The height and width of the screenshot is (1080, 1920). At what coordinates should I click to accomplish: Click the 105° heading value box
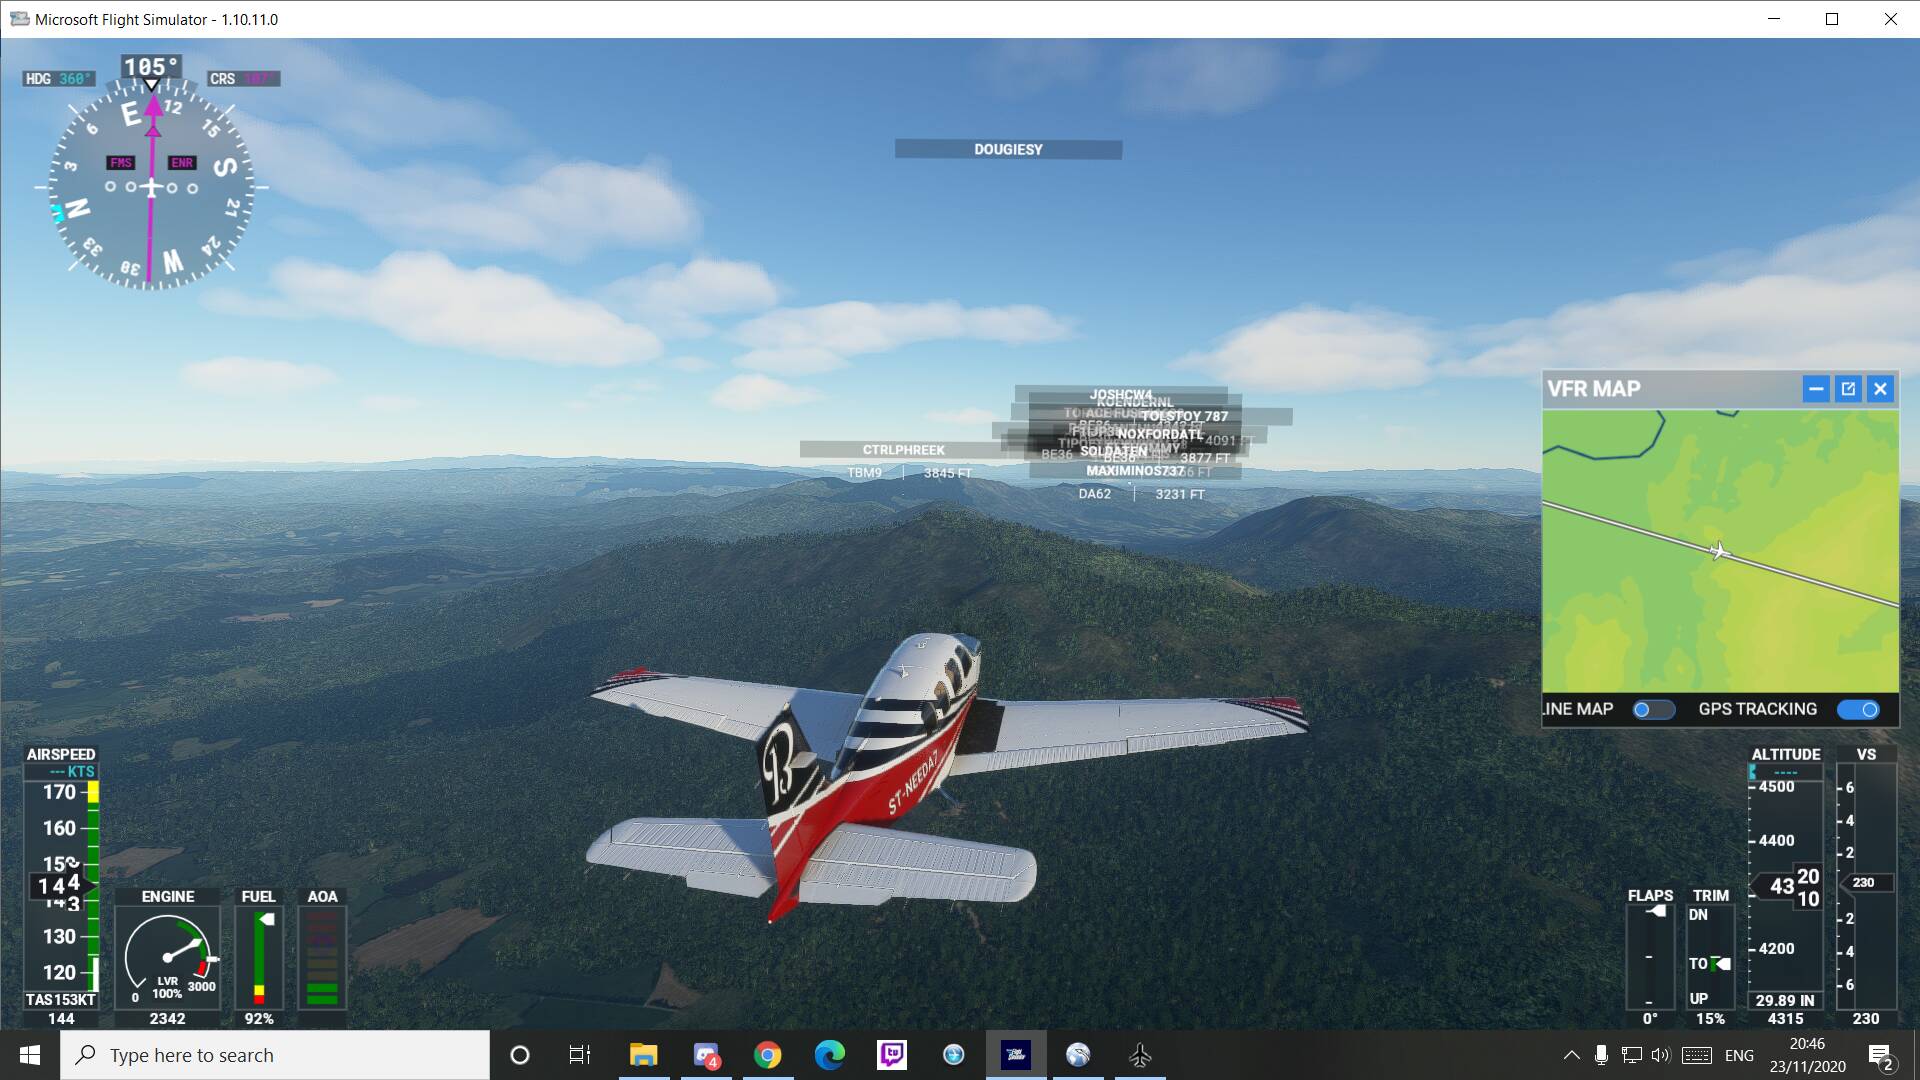[x=151, y=67]
